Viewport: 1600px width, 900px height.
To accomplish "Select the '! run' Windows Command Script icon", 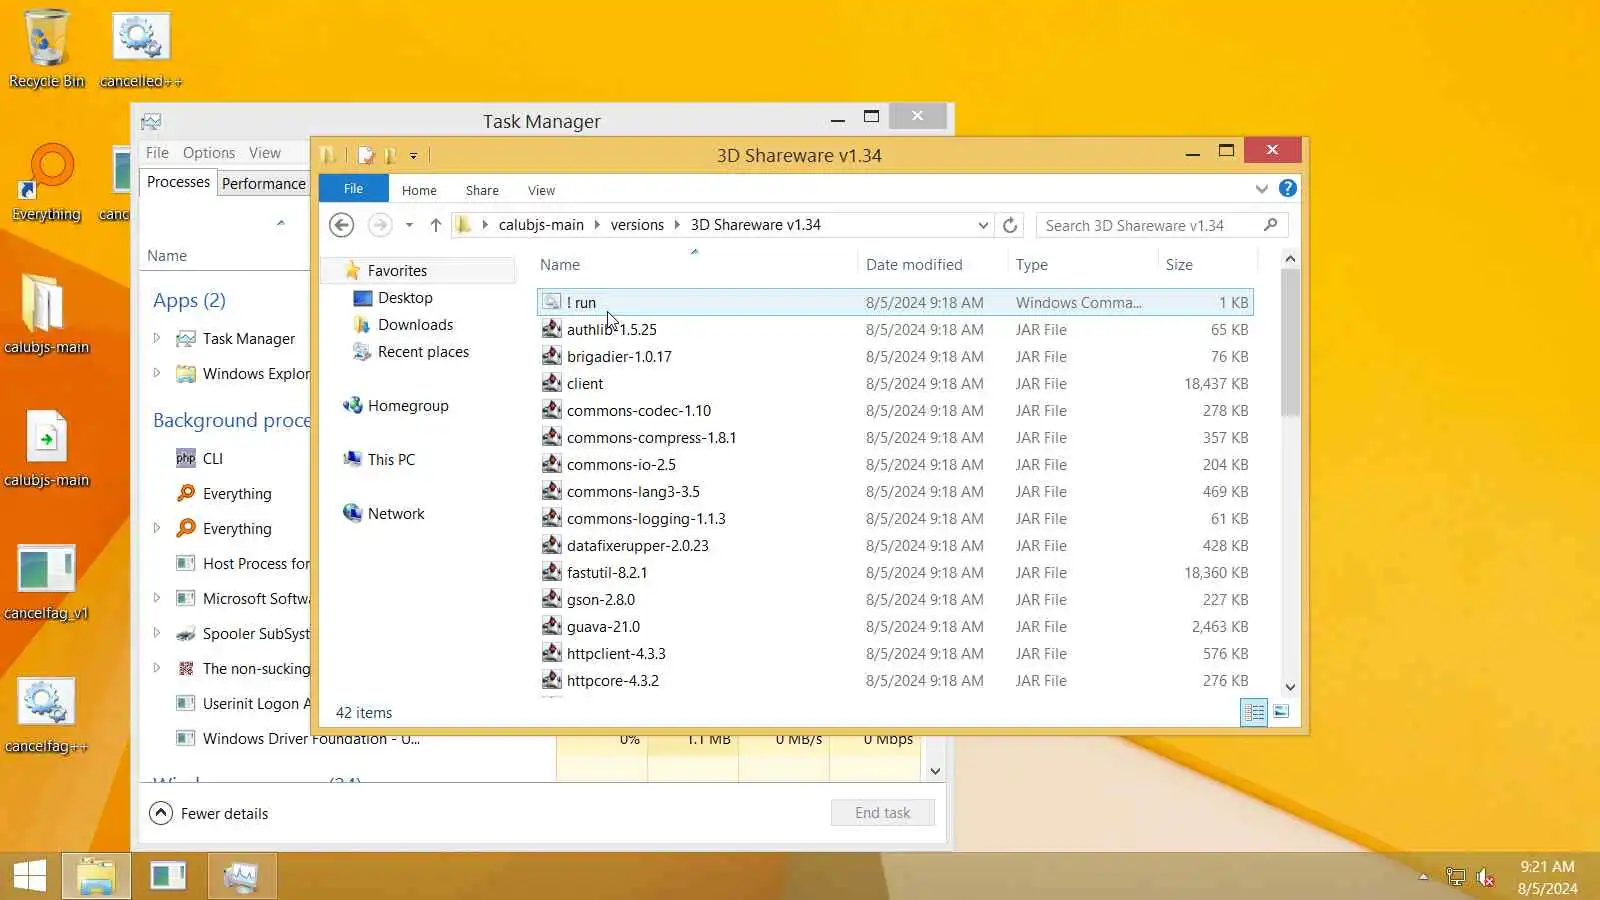I will click(x=551, y=302).
